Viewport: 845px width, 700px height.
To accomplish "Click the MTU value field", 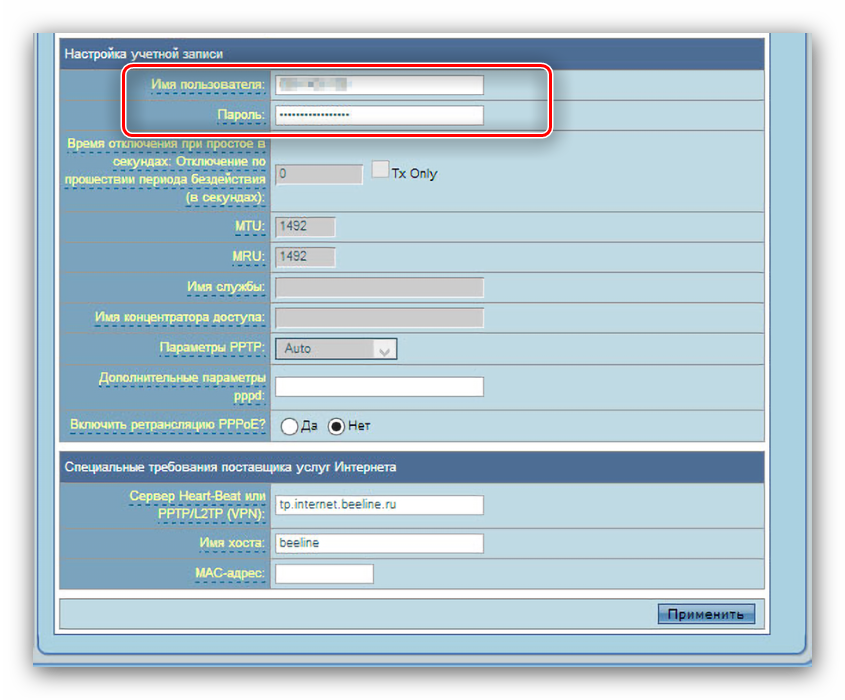I will (305, 227).
